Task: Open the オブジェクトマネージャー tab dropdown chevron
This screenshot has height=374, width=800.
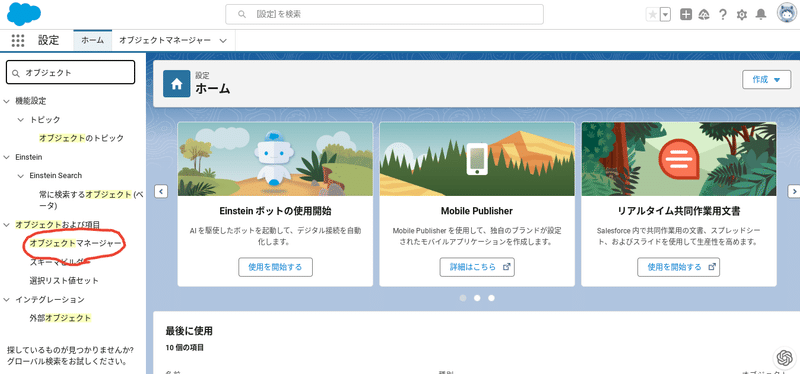Action: [x=223, y=41]
